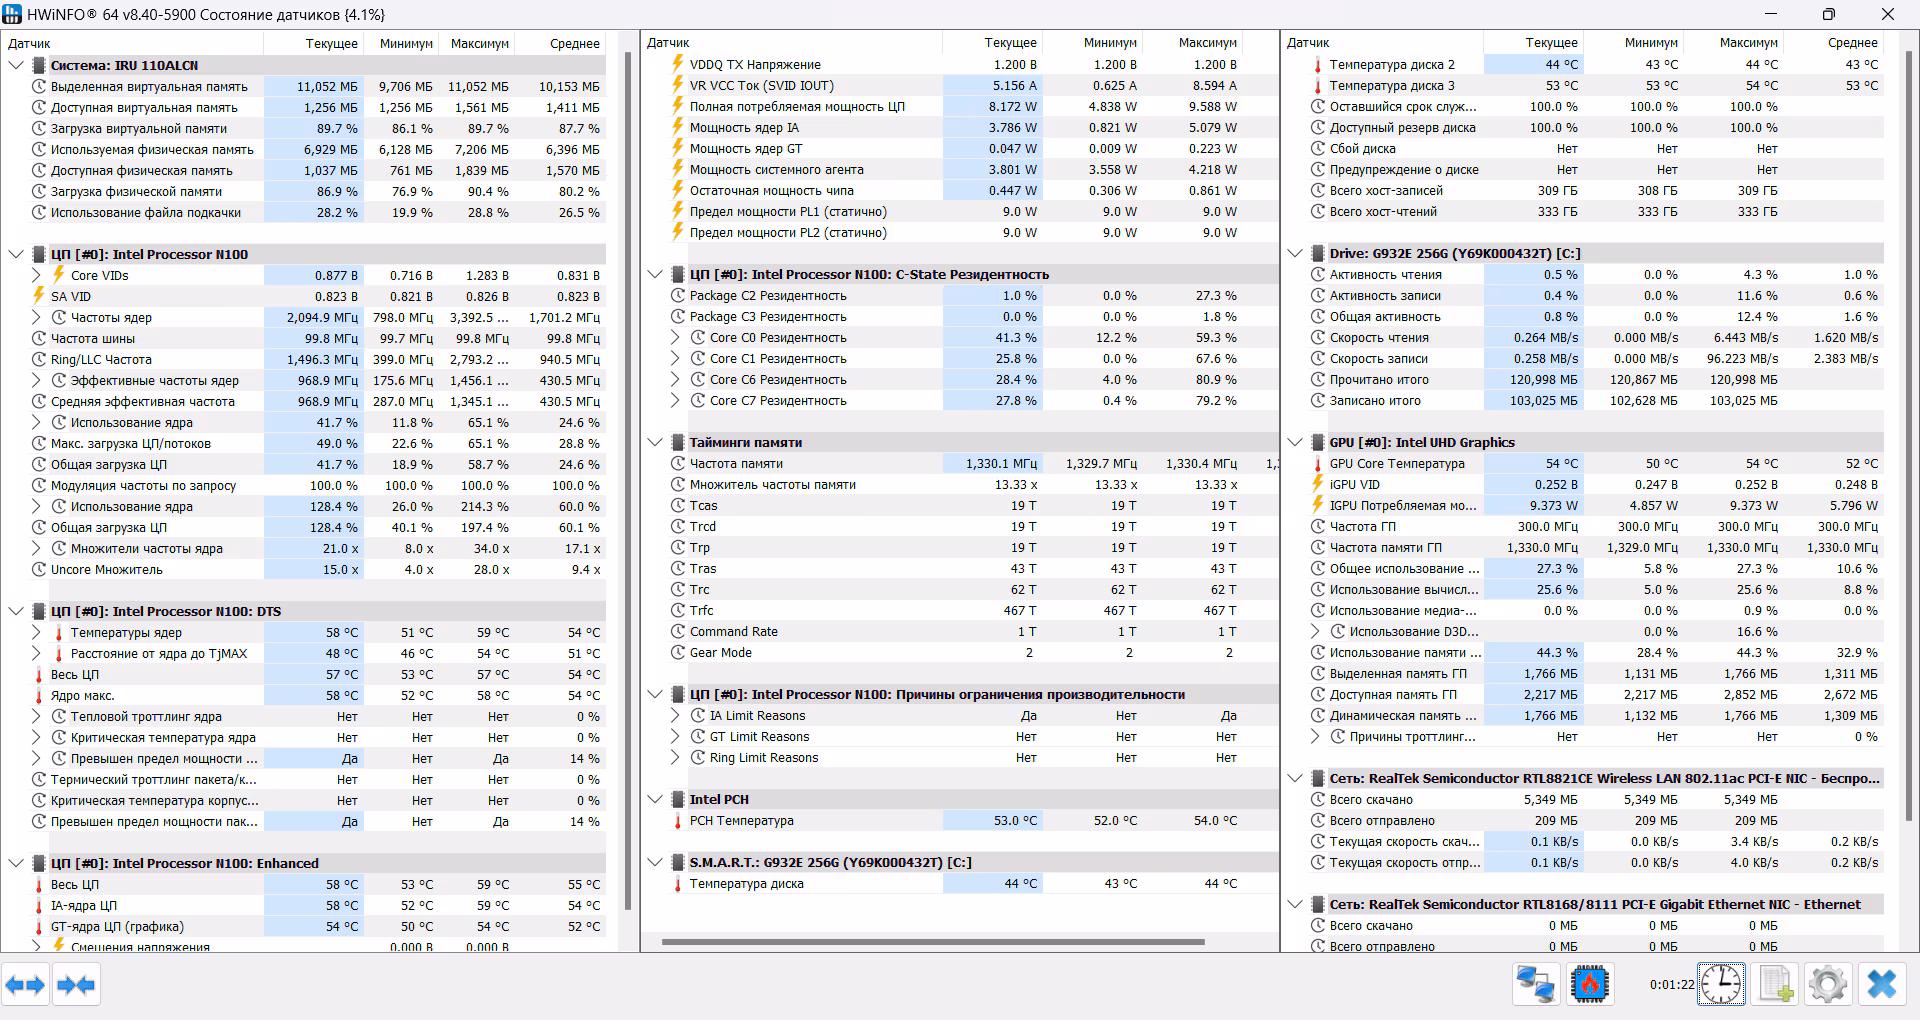Expand the GT Limit Reasons row

click(x=676, y=737)
